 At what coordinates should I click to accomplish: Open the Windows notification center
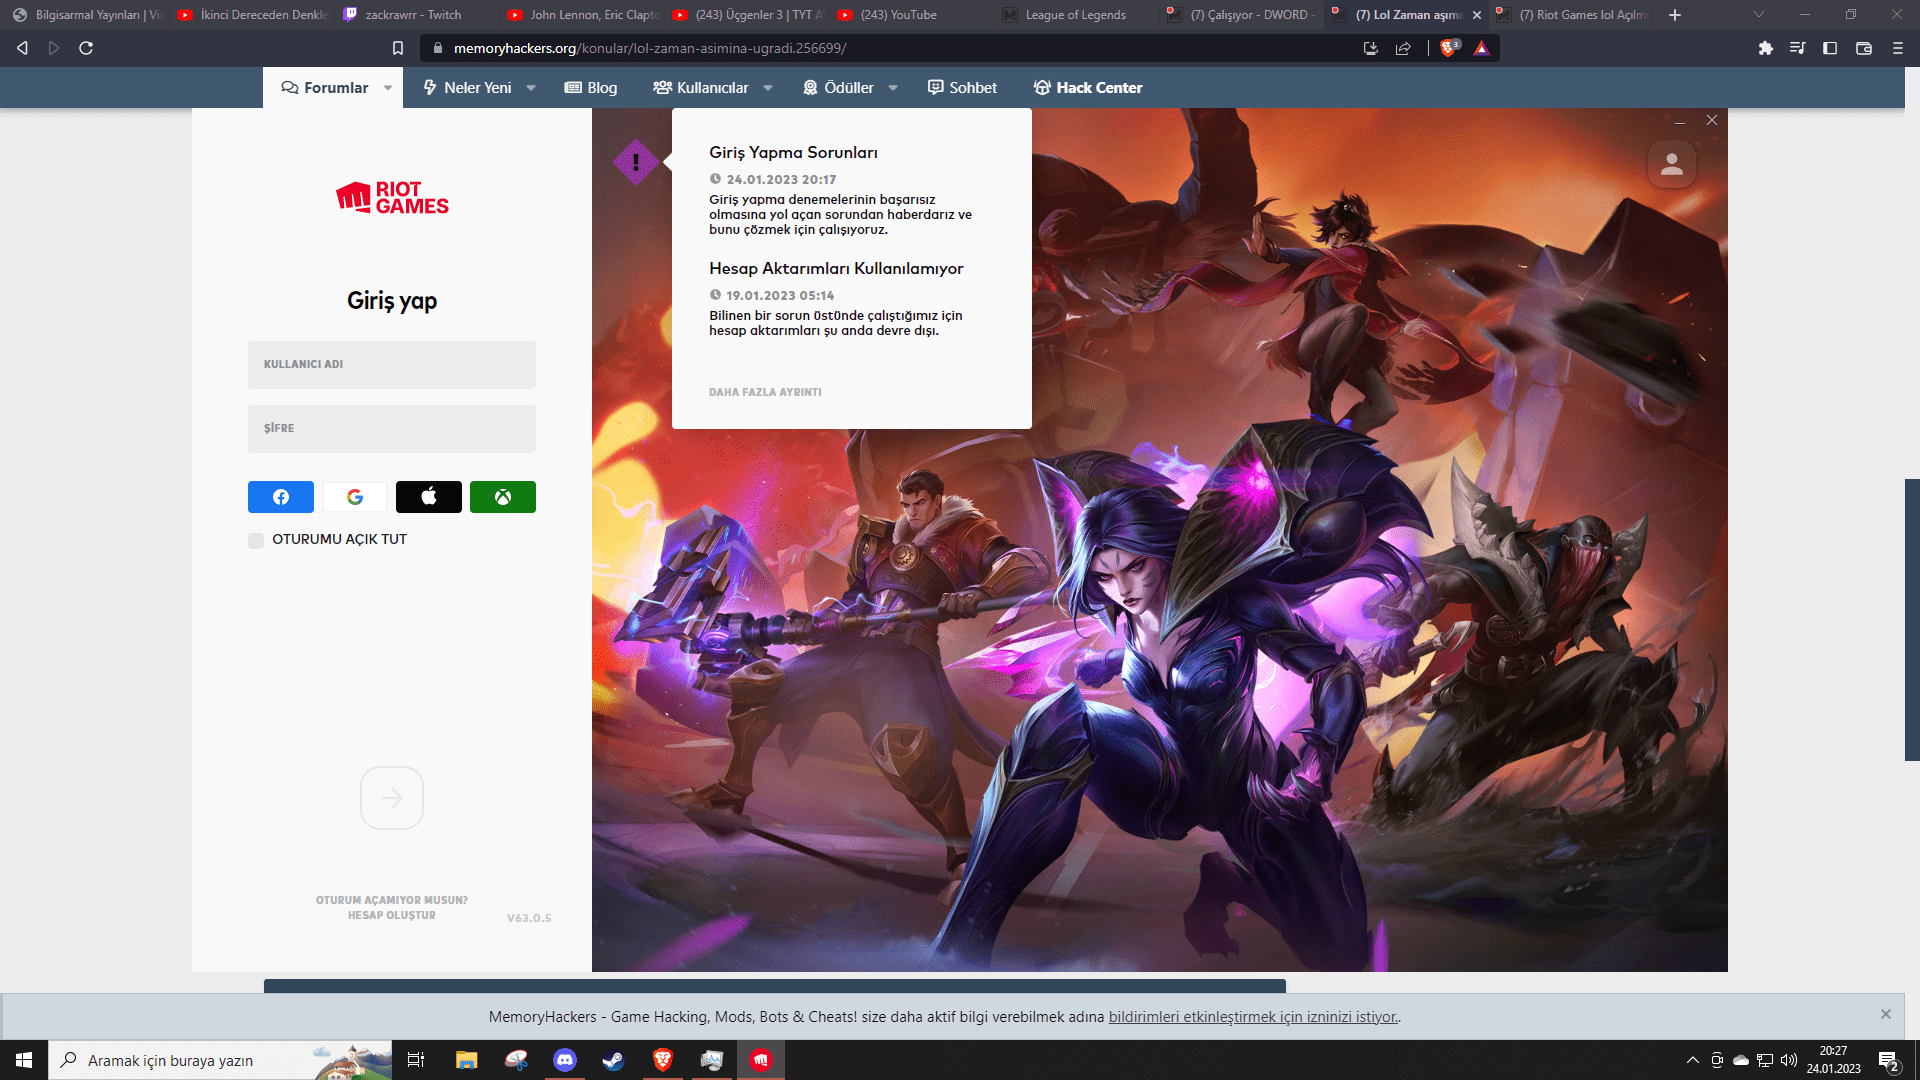1888,1060
